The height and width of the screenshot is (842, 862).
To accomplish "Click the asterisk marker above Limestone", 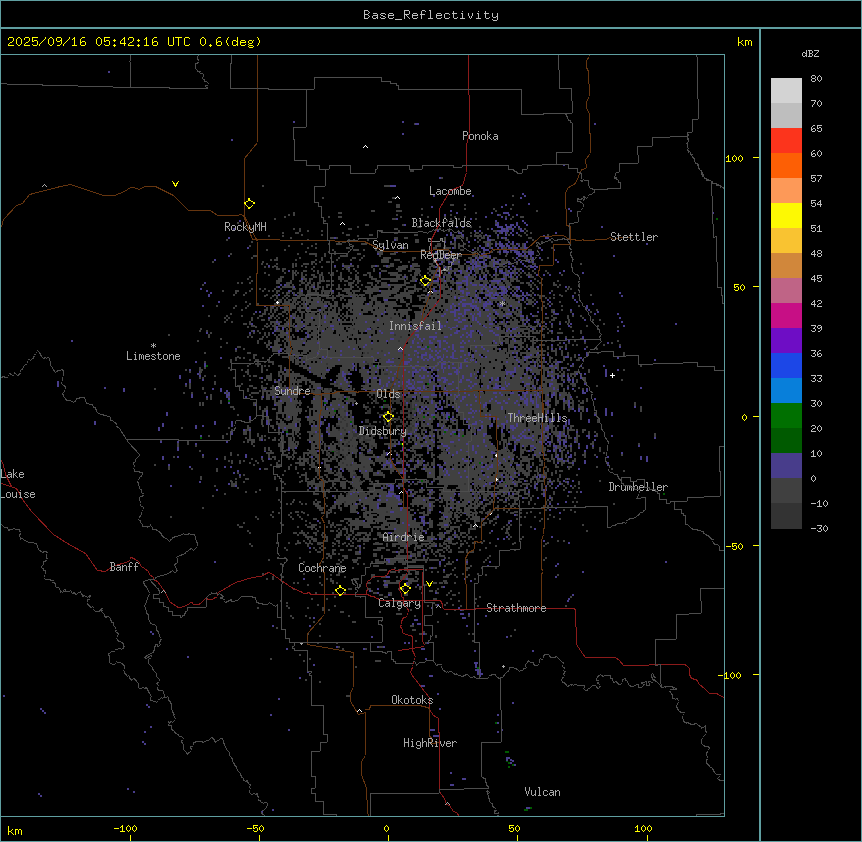I will (x=153, y=346).
